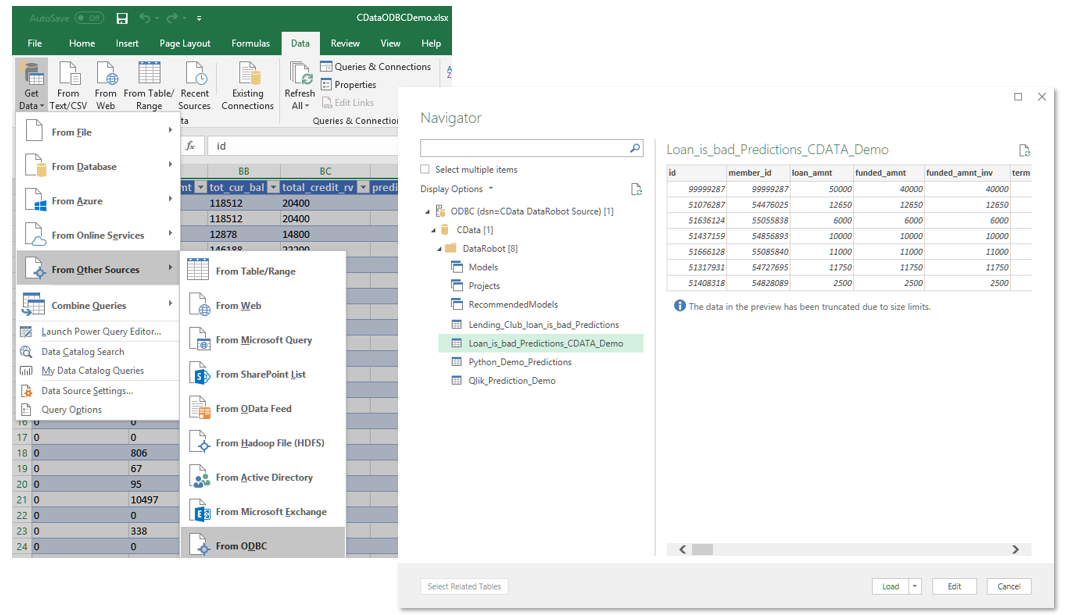The height and width of the screenshot is (615, 1070).
Task: Click the Edit button in Navigator
Action: click(954, 586)
